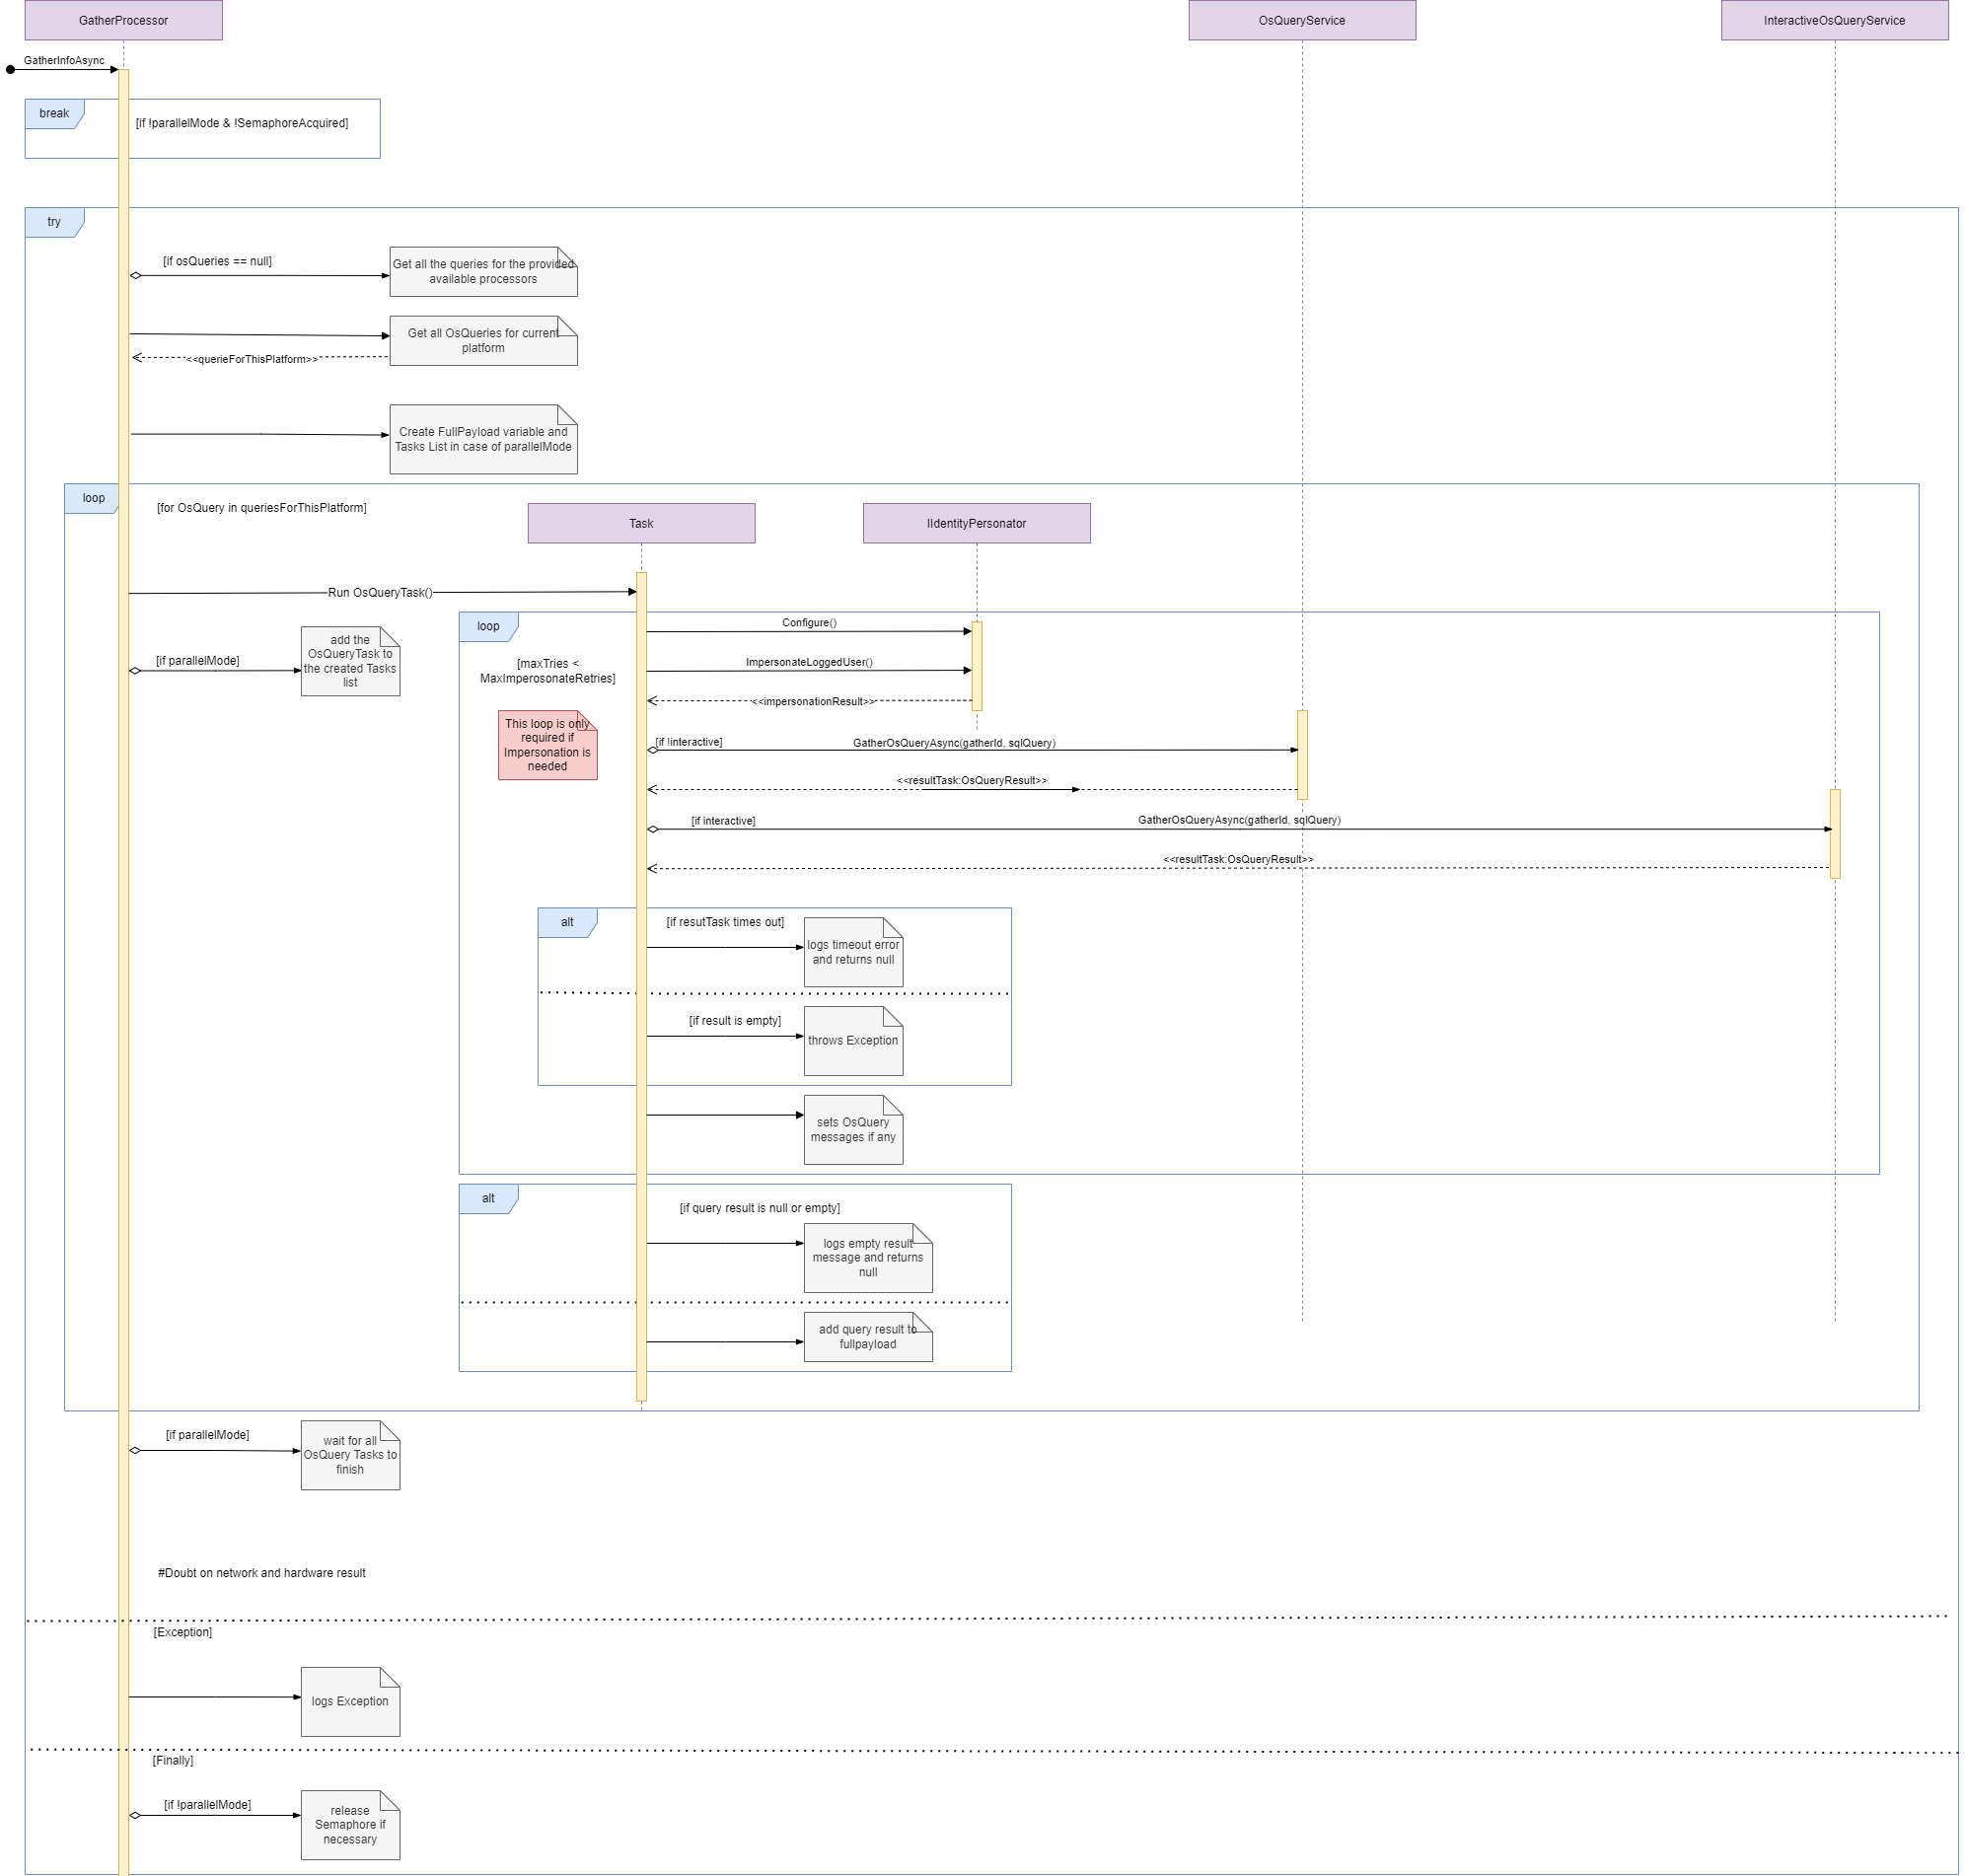Select the InteractiveOsQueryService header box
The width and height of the screenshot is (1965, 1876).
pyautogui.click(x=1833, y=20)
